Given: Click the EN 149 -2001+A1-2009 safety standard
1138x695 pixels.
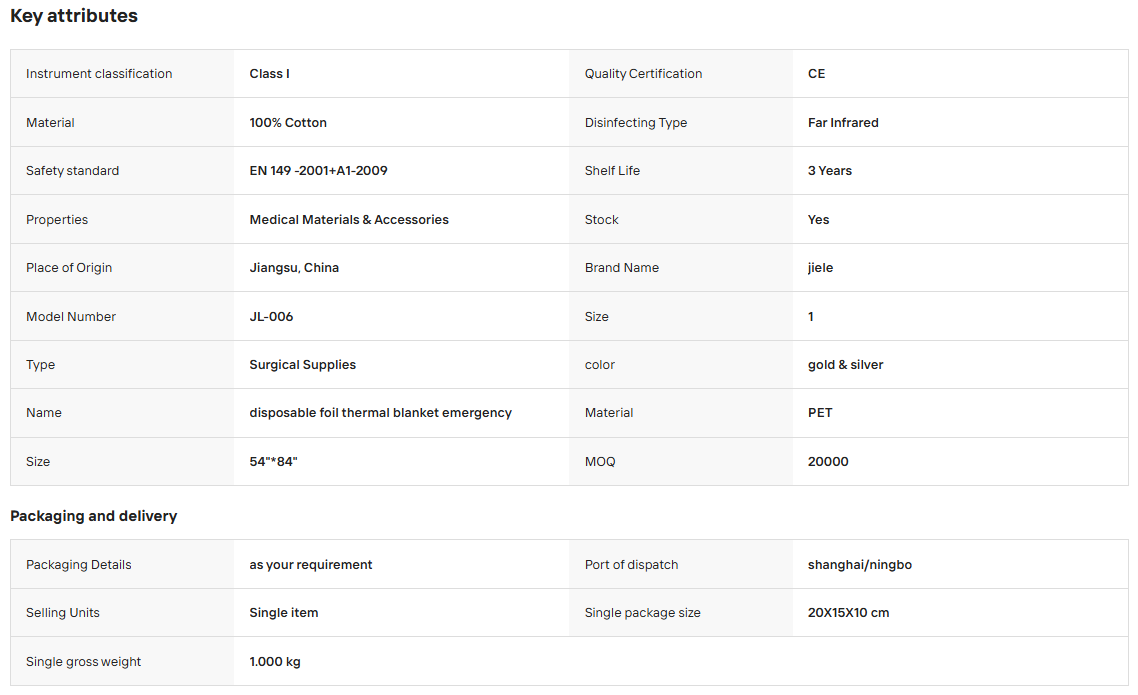Looking at the screenshot, I should (x=319, y=170).
